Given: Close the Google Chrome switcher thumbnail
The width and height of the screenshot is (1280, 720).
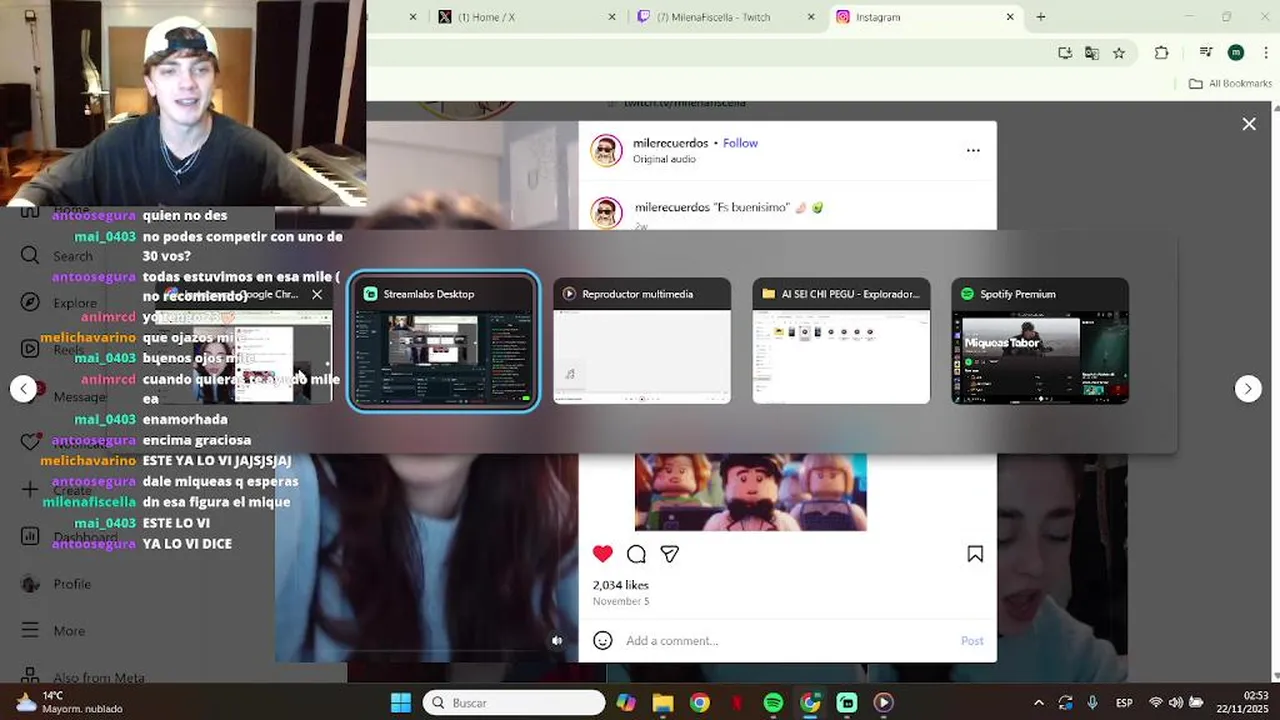Looking at the screenshot, I should coord(317,295).
